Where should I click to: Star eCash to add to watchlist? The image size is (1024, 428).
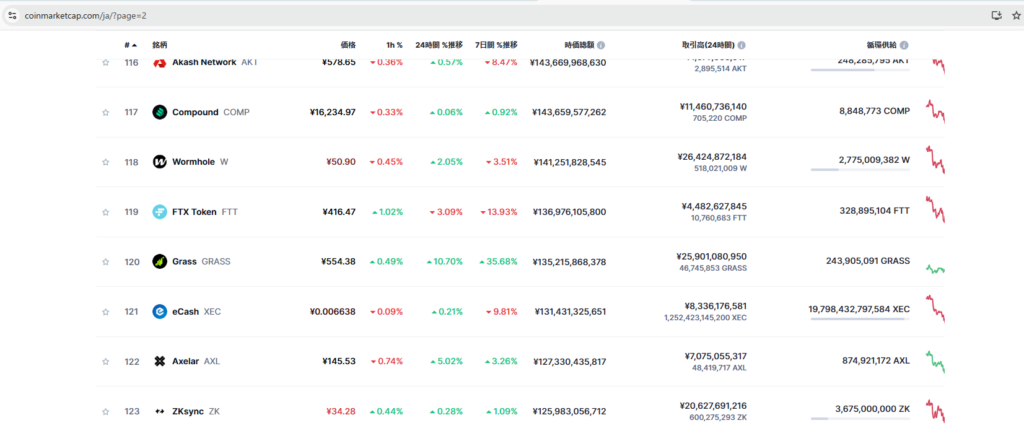pyautogui.click(x=105, y=312)
